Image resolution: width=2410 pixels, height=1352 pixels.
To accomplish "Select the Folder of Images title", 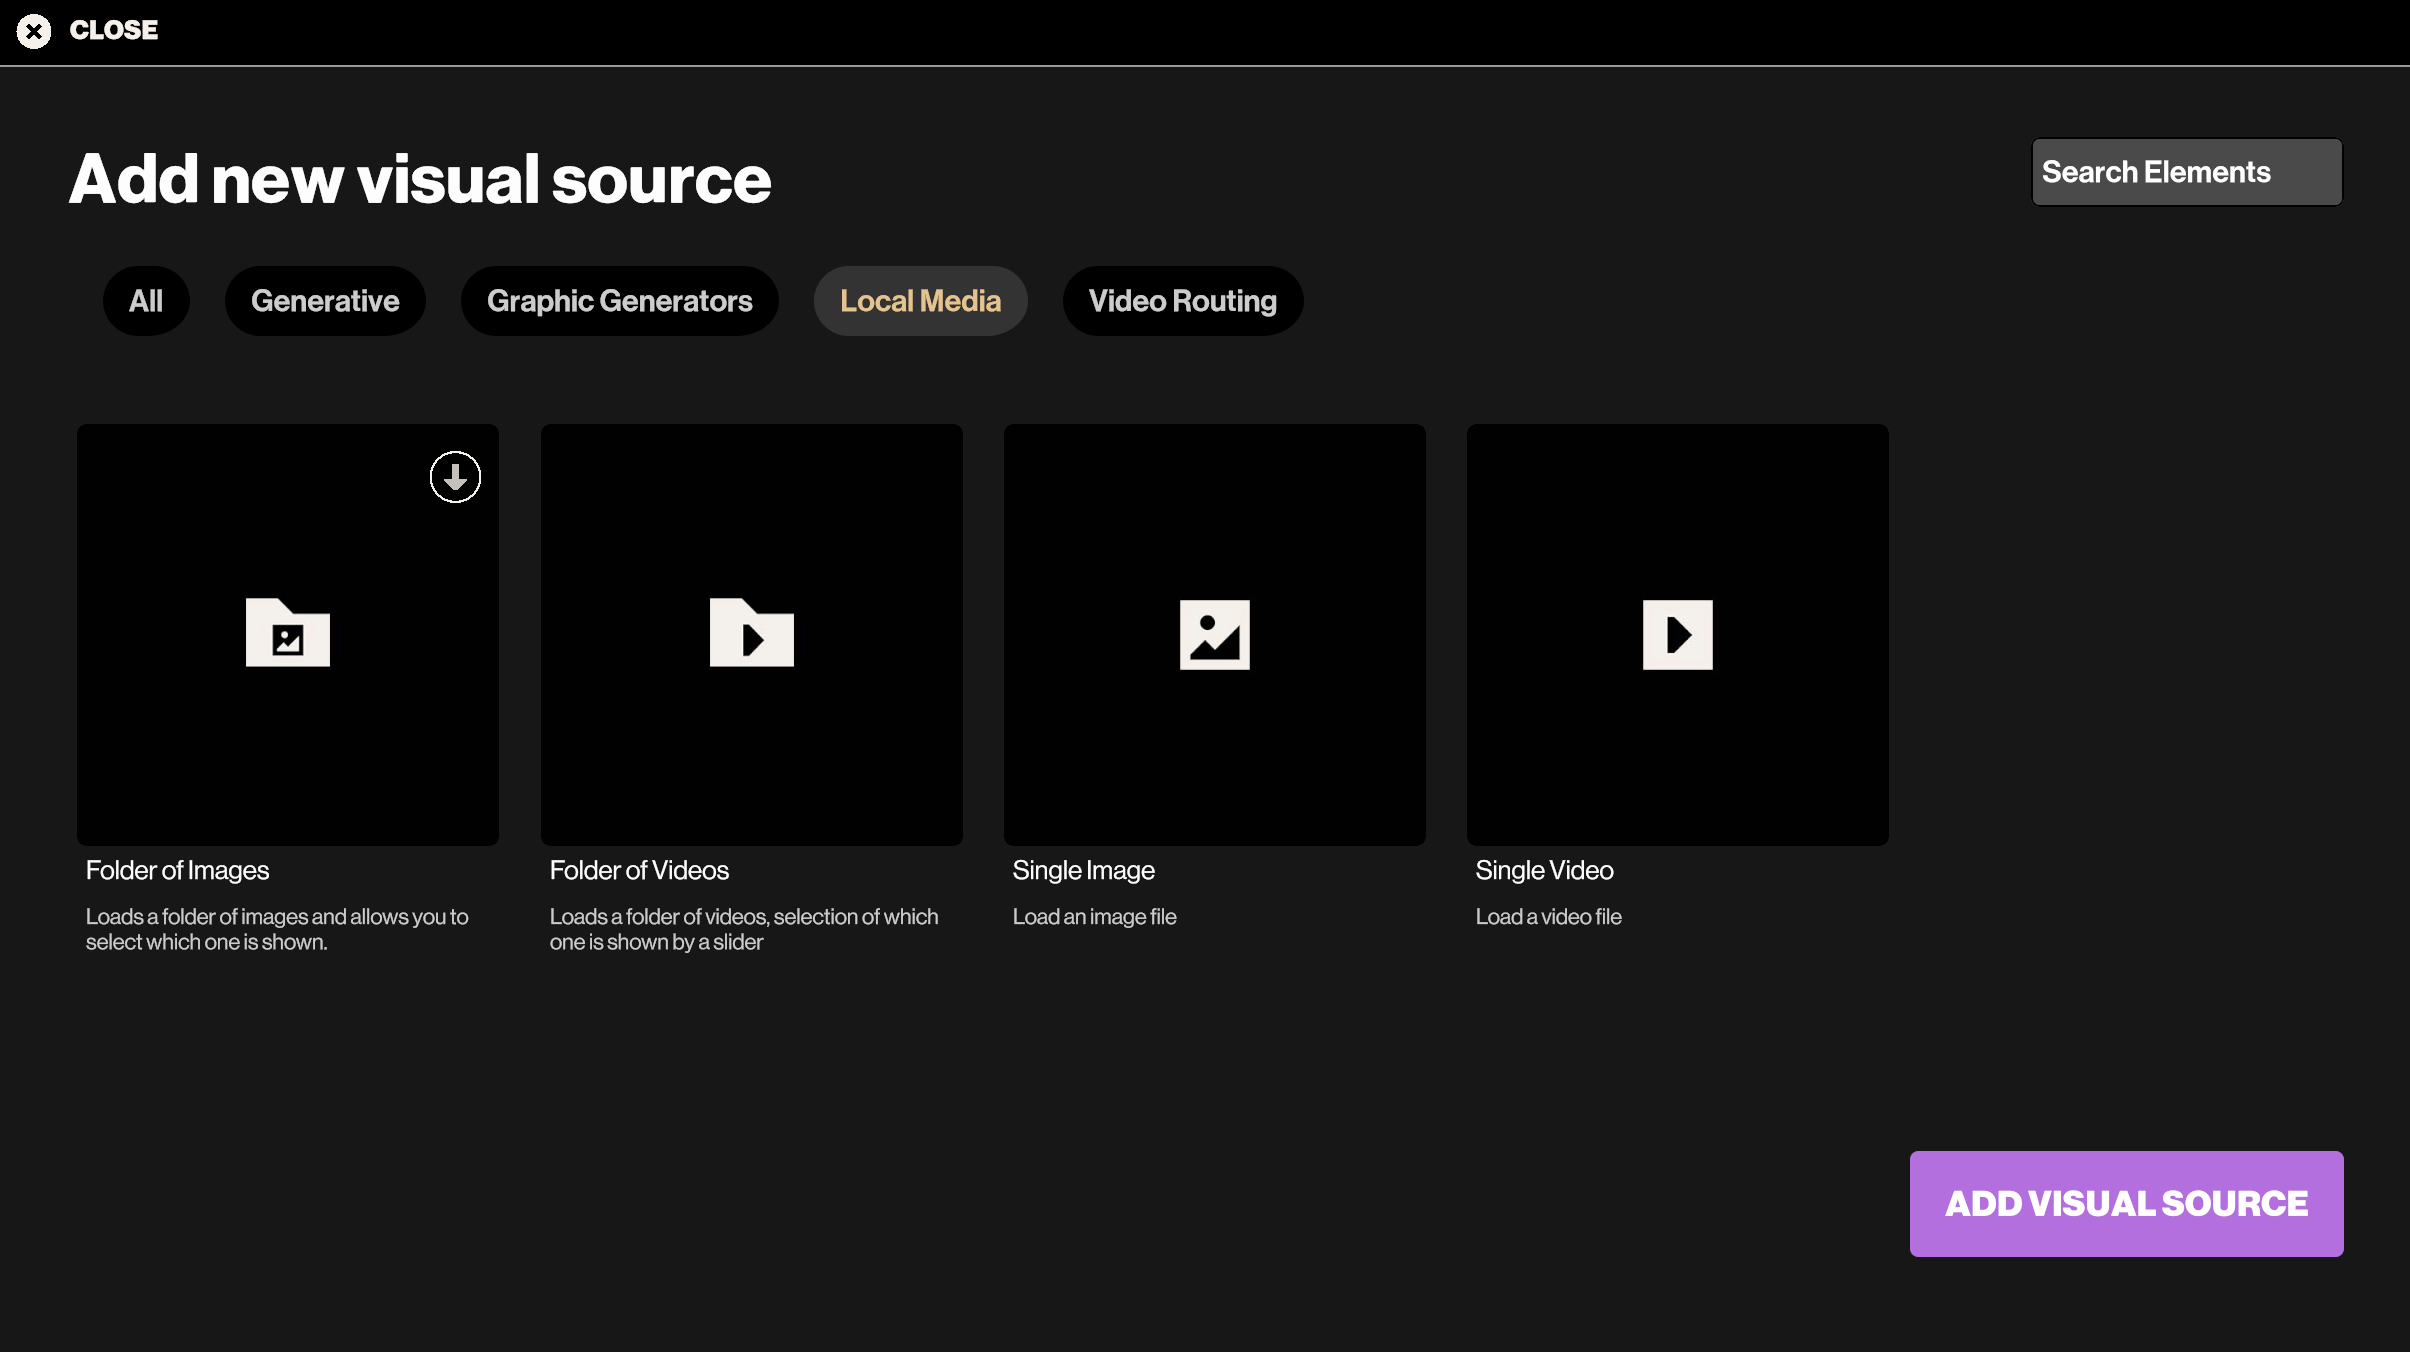I will pyautogui.click(x=177, y=870).
